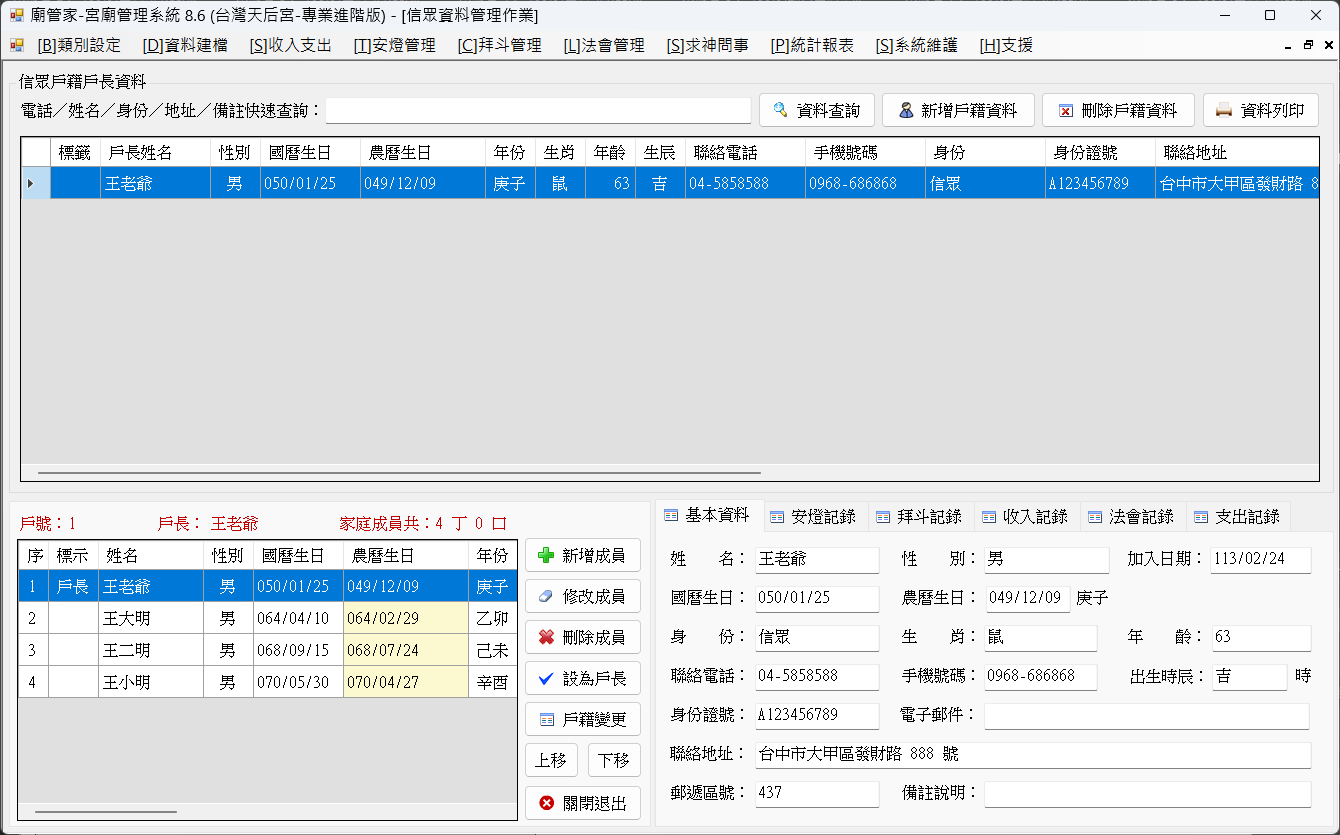Open the [L]法會管理 menu

604,45
